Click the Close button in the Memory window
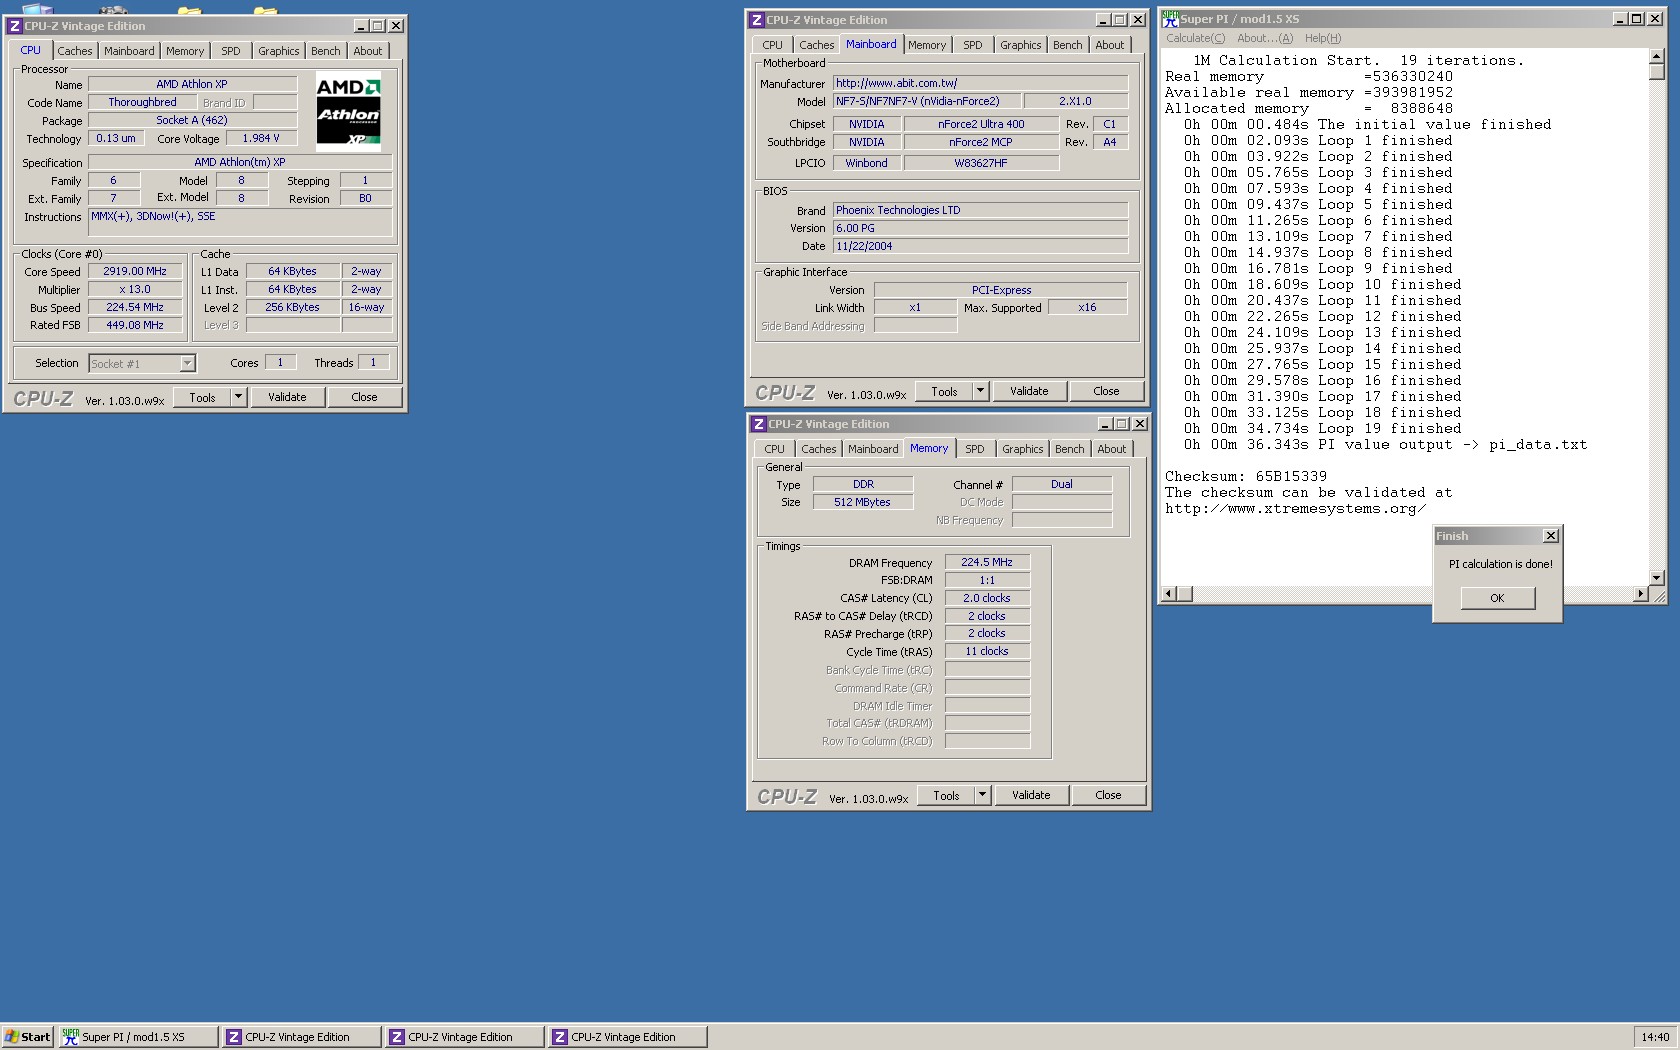Image resolution: width=1680 pixels, height=1050 pixels. pos(1108,795)
